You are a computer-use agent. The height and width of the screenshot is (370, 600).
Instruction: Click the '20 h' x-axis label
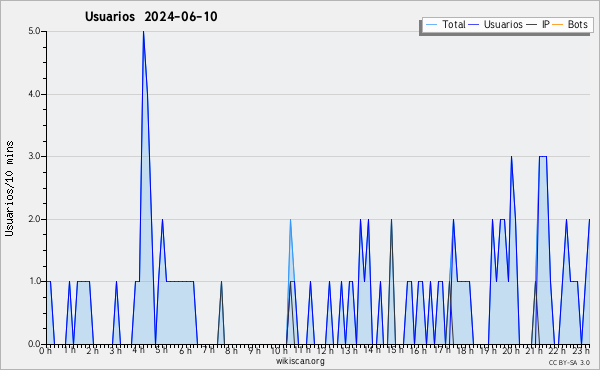[x=511, y=351]
